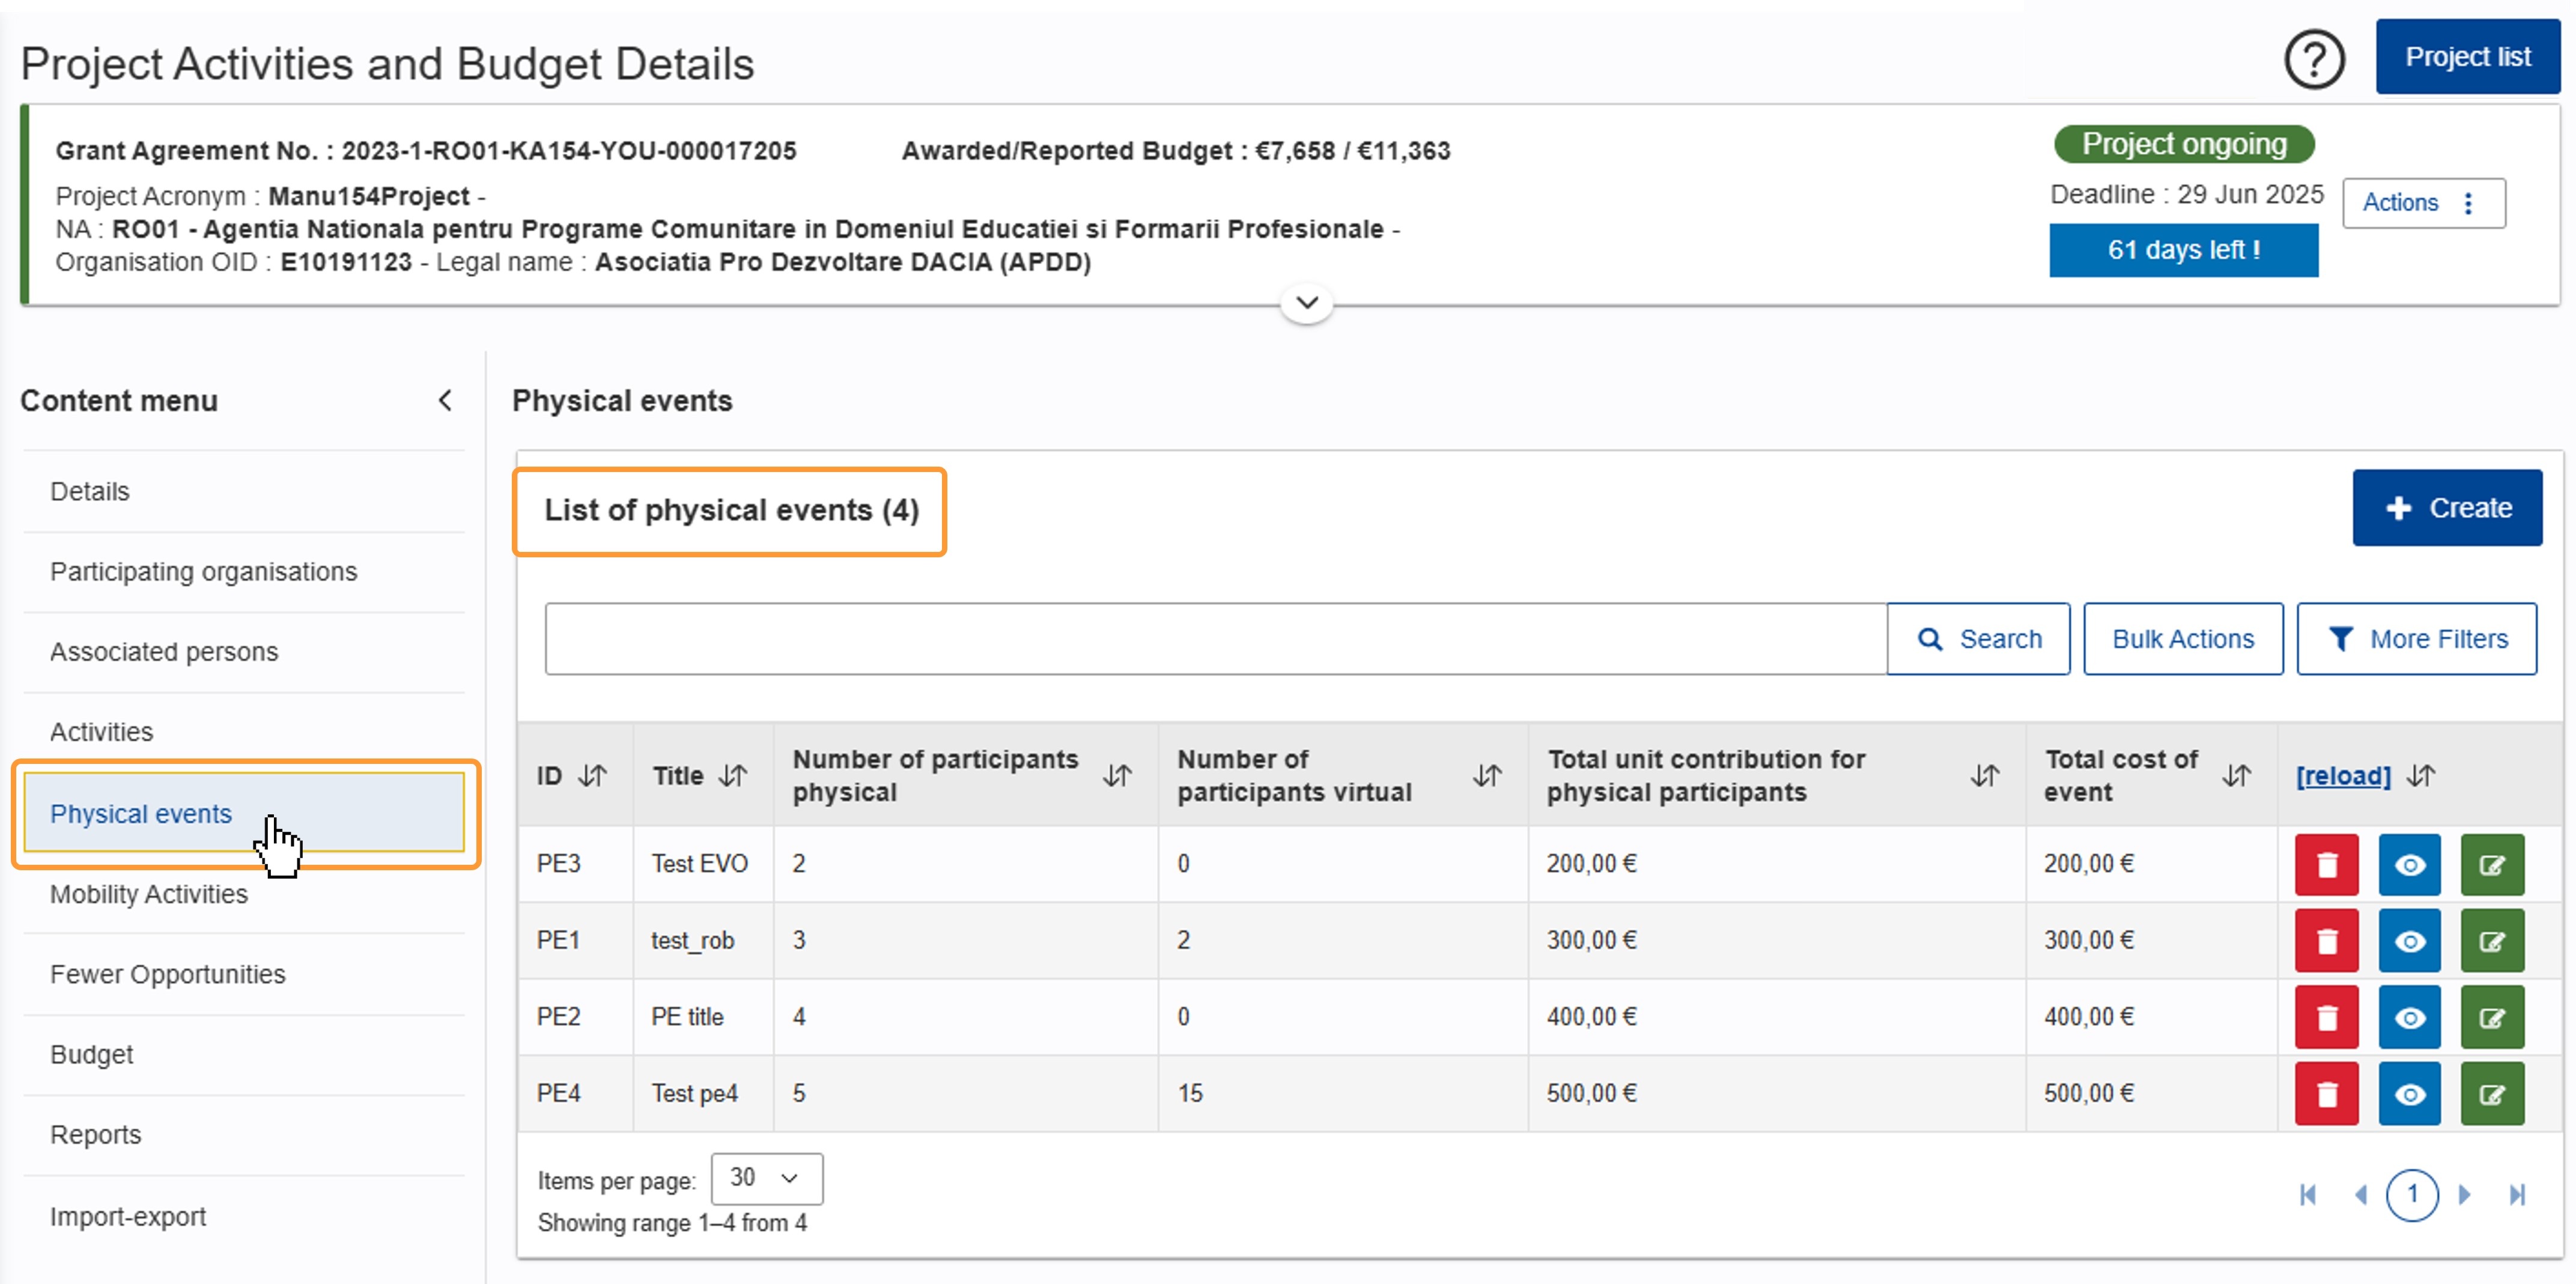Sort by Total cost of event

click(x=2236, y=775)
